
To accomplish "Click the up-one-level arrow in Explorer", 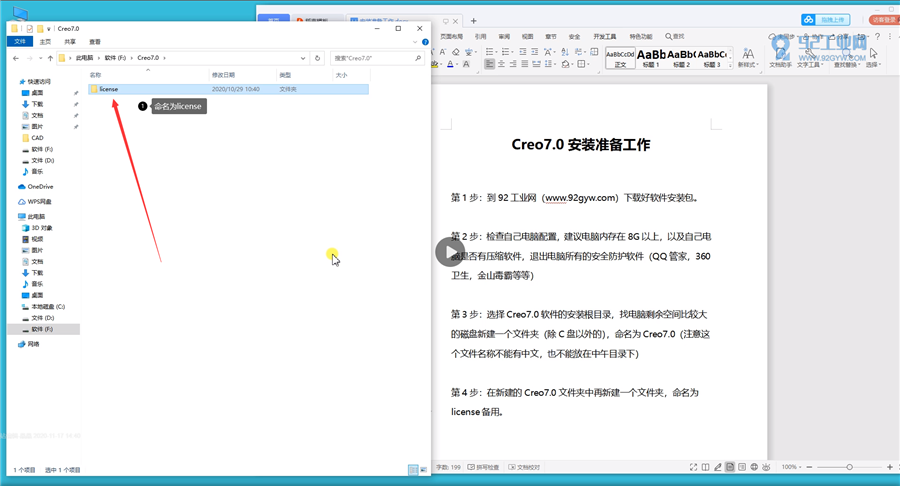I will pos(51,58).
